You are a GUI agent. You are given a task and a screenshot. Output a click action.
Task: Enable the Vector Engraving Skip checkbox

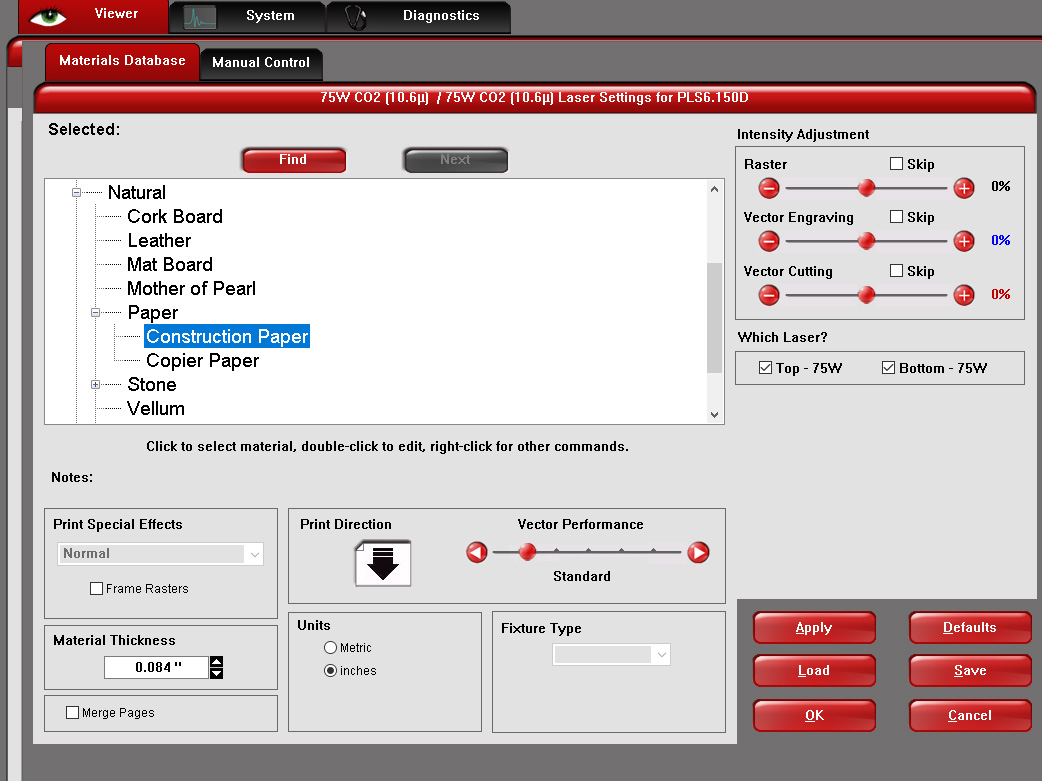coord(896,217)
